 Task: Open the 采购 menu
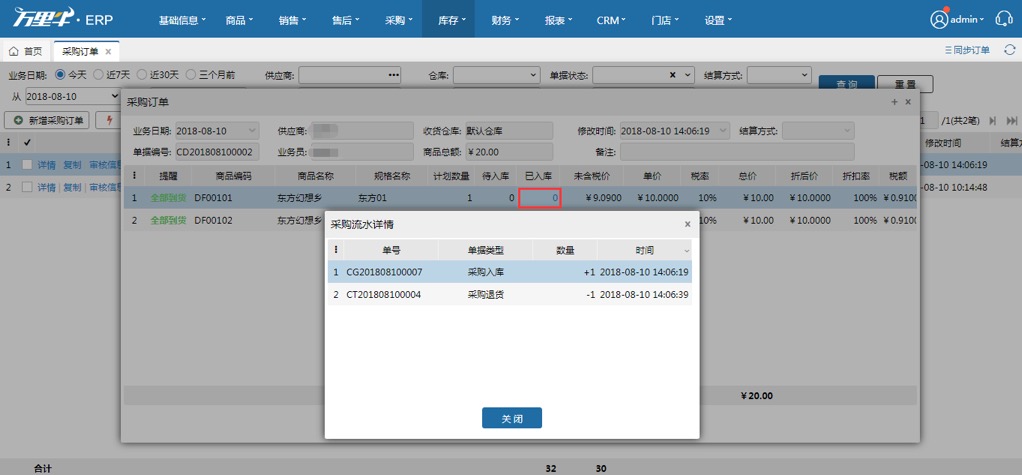point(398,20)
